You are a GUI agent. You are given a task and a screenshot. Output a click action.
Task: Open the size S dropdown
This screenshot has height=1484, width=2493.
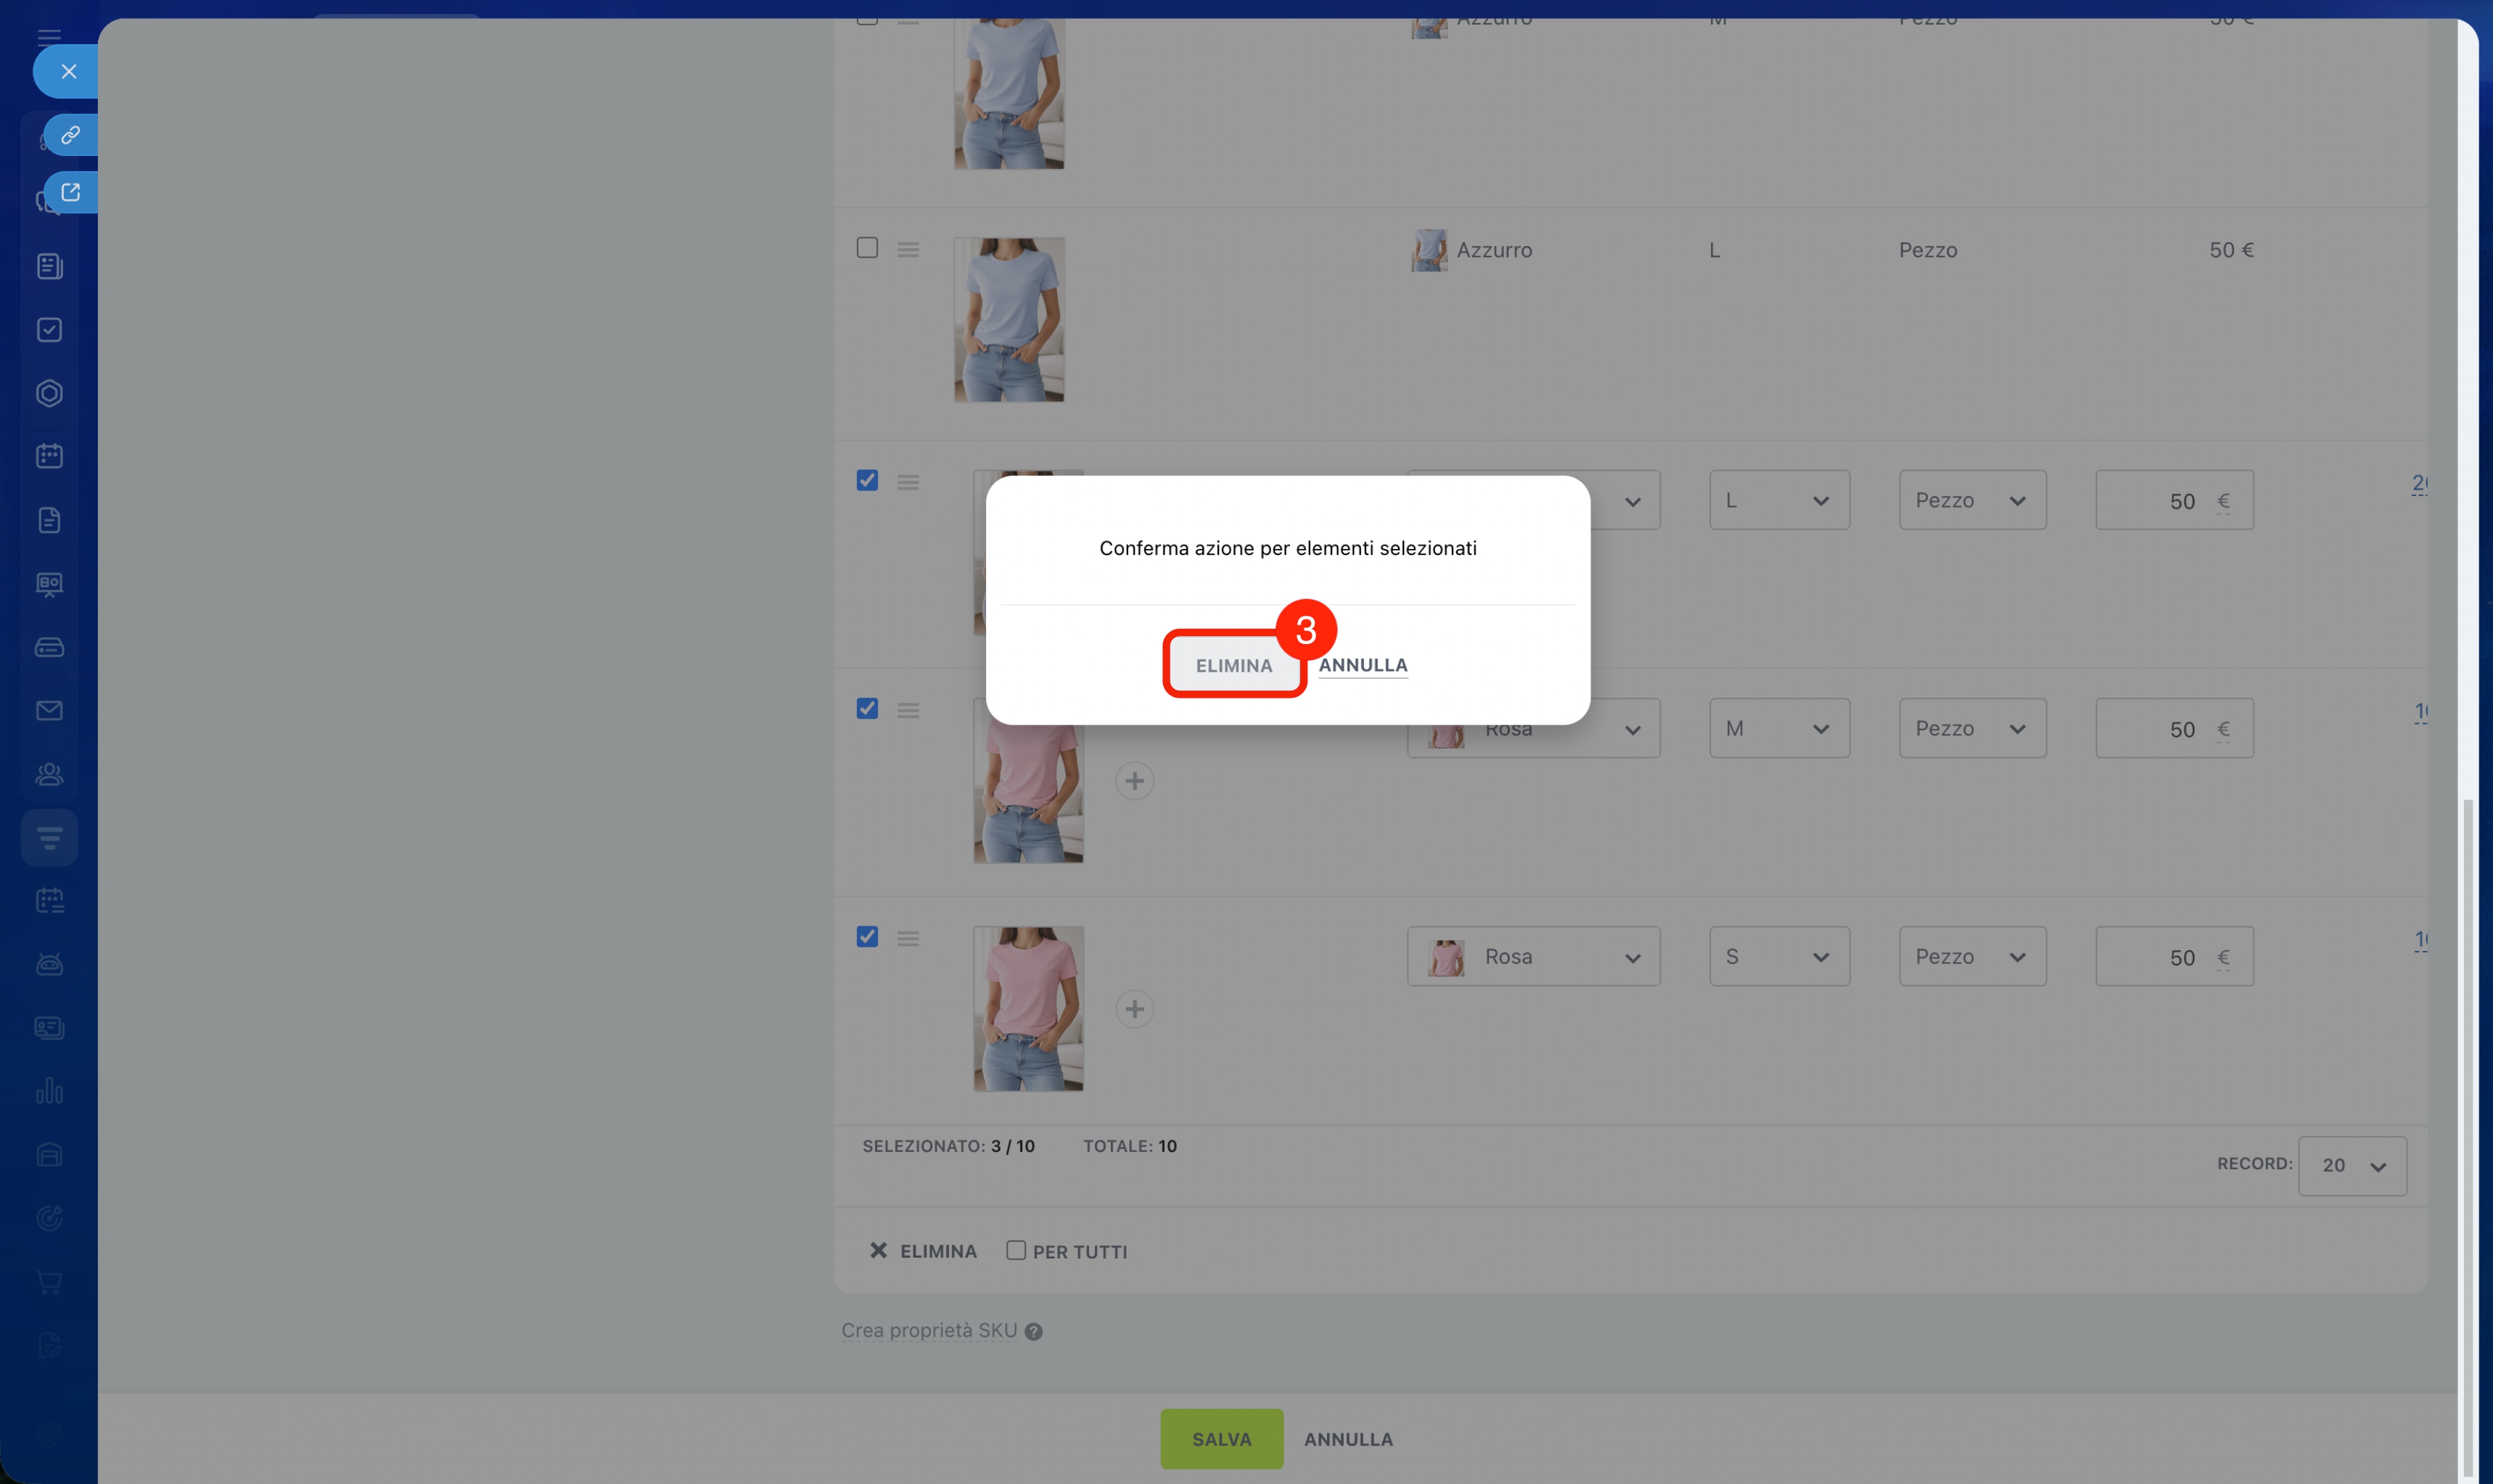click(1778, 957)
